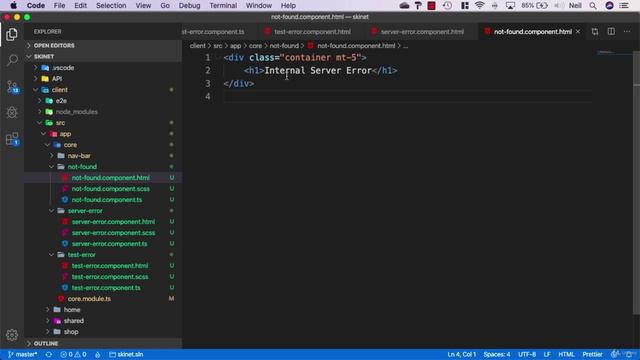Open the Apple menu
Viewport: 640px width, 360px height.
tap(13, 6)
